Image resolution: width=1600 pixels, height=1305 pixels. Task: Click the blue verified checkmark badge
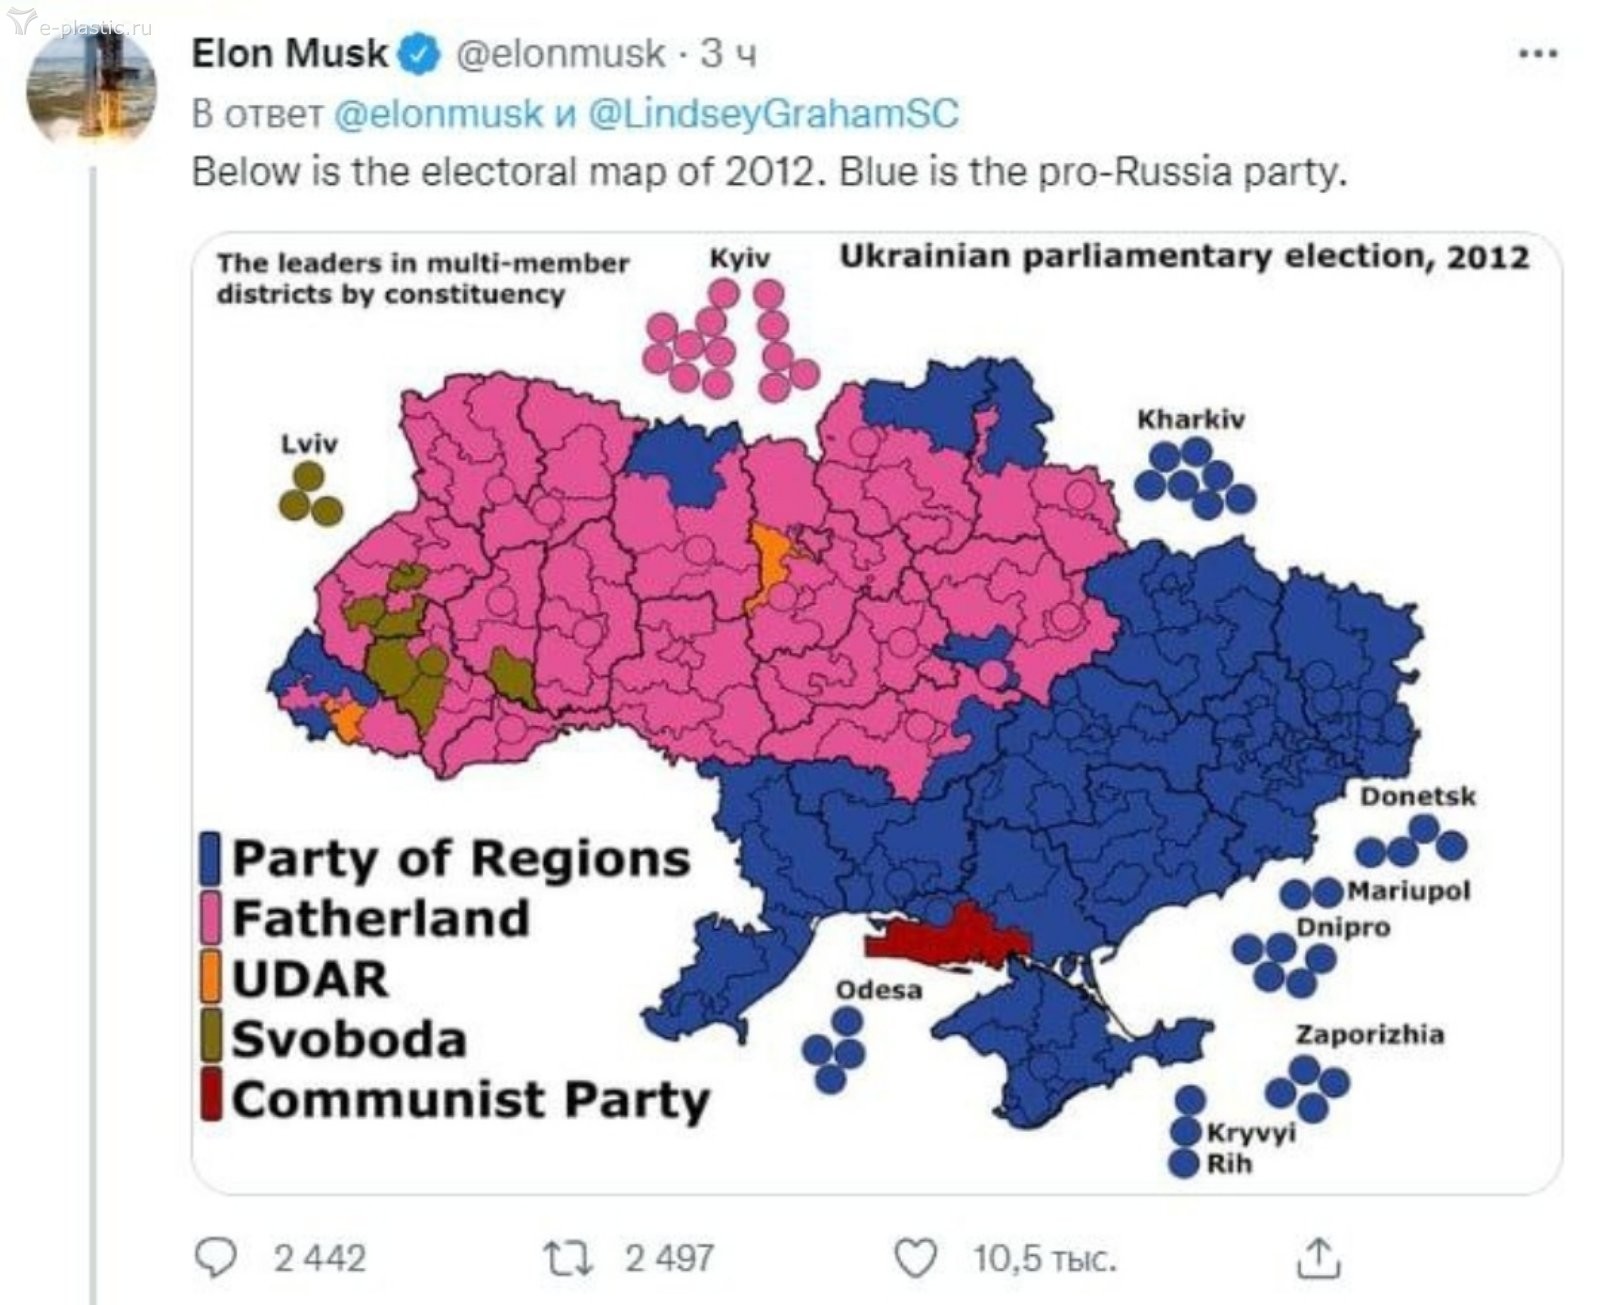(420, 55)
